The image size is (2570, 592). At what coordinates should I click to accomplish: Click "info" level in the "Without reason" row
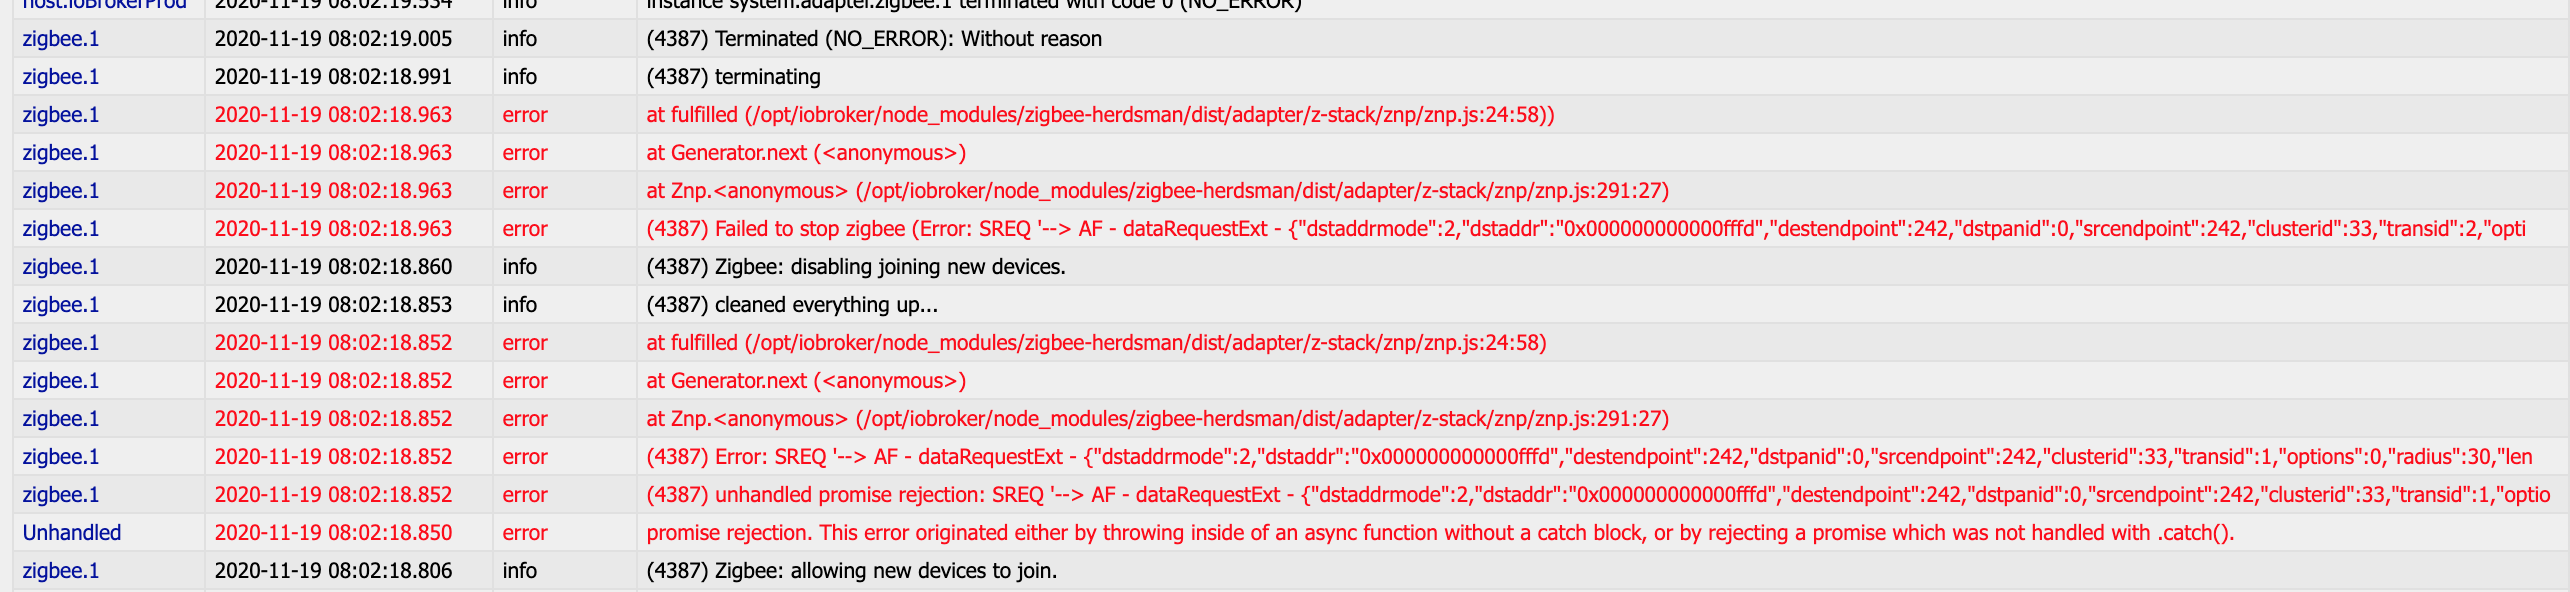520,39
